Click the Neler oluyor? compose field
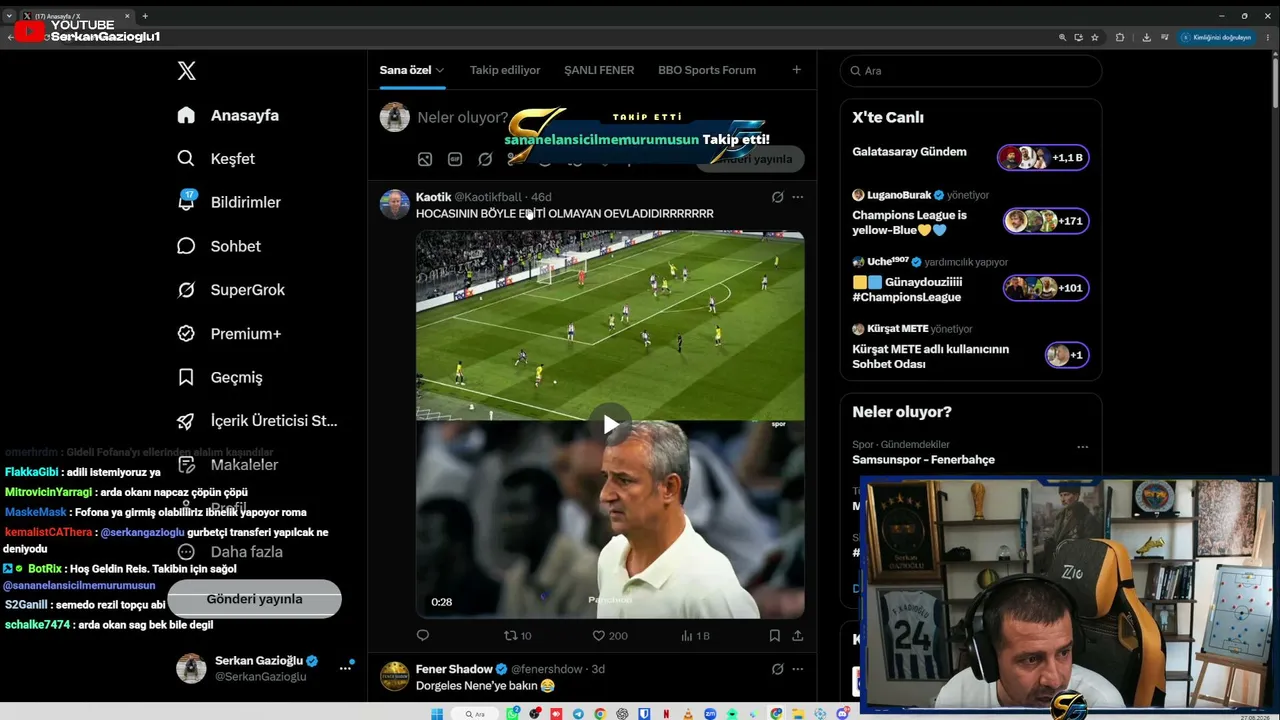 462,117
